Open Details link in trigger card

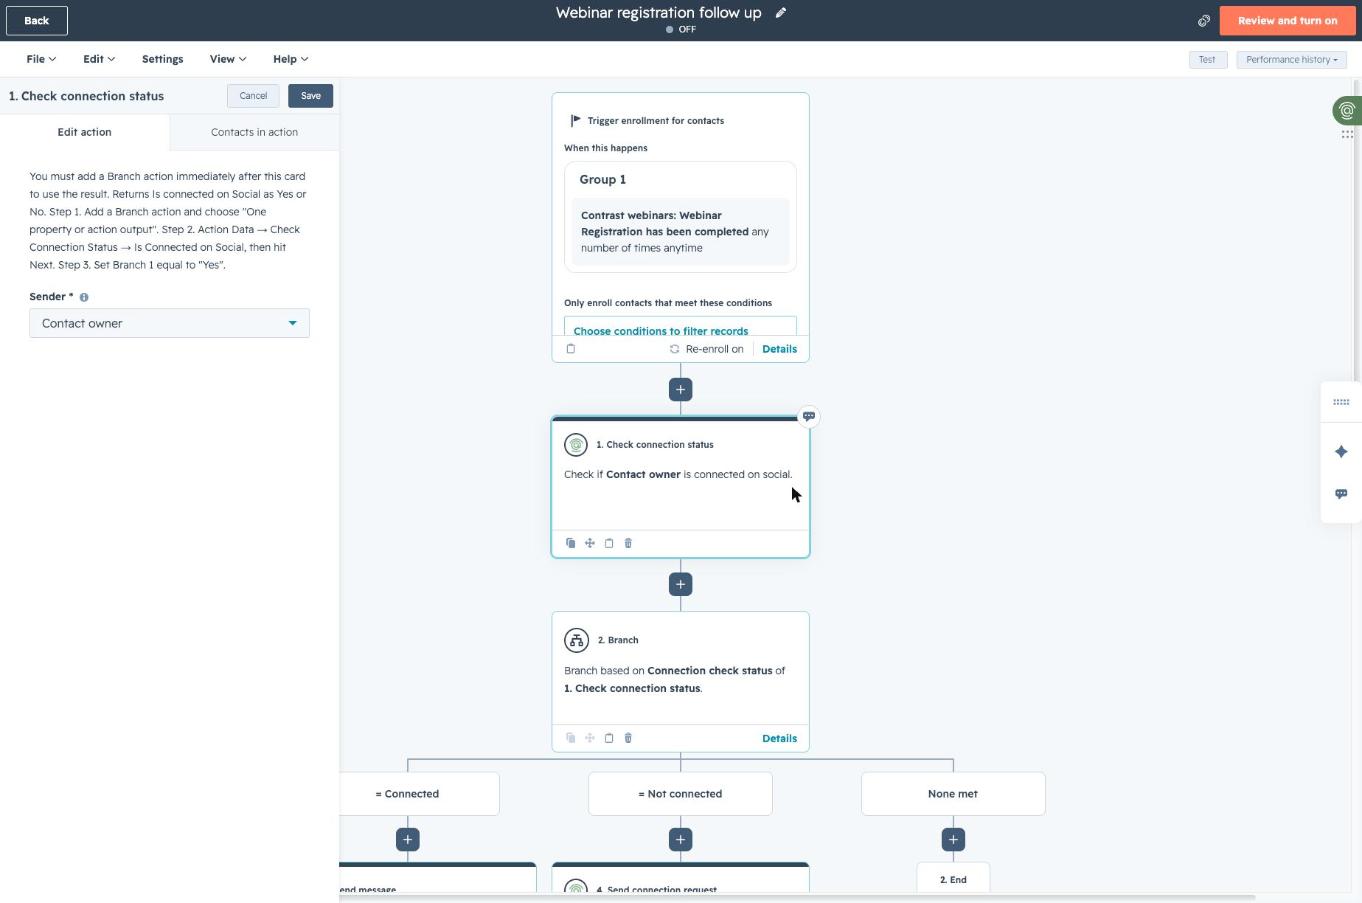tap(779, 349)
